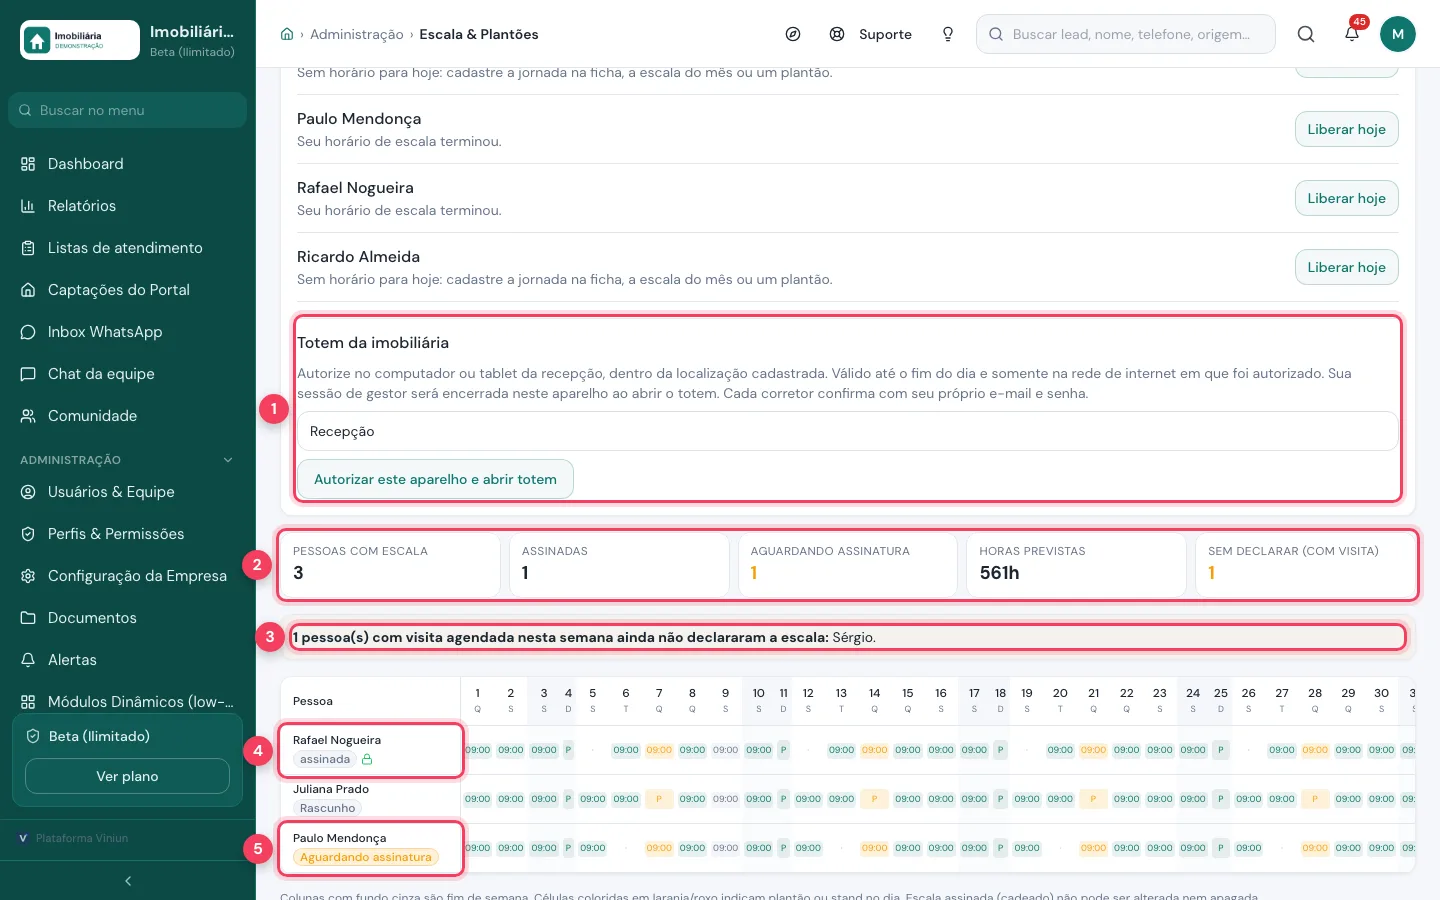The height and width of the screenshot is (900, 1440).
Task: Click the Comunidade people icon
Action: coord(28,416)
